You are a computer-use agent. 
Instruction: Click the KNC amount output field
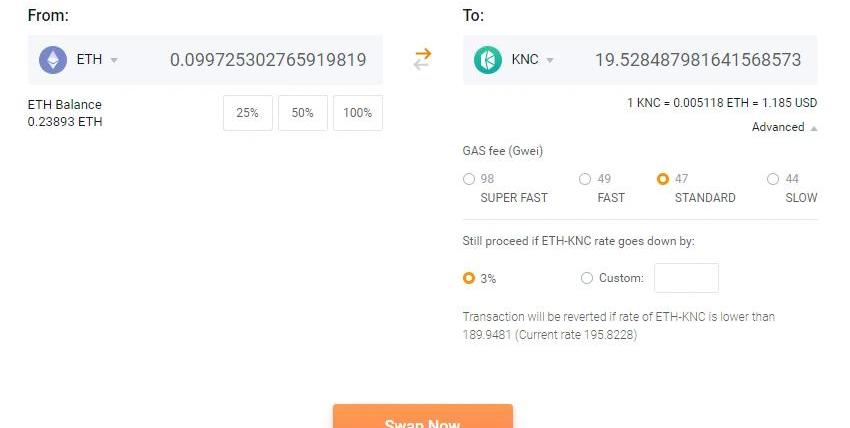click(x=697, y=60)
